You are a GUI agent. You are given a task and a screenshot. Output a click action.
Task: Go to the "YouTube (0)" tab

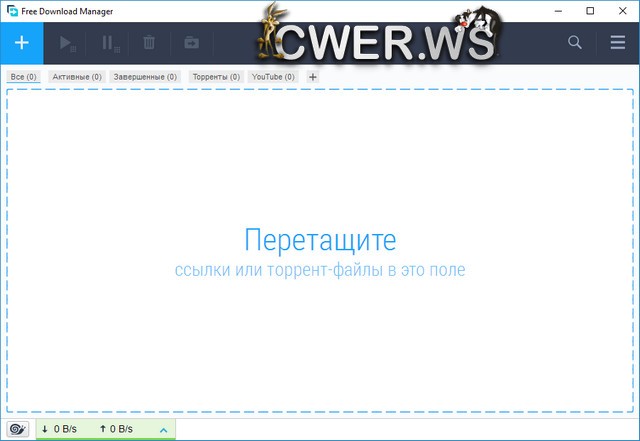(273, 77)
